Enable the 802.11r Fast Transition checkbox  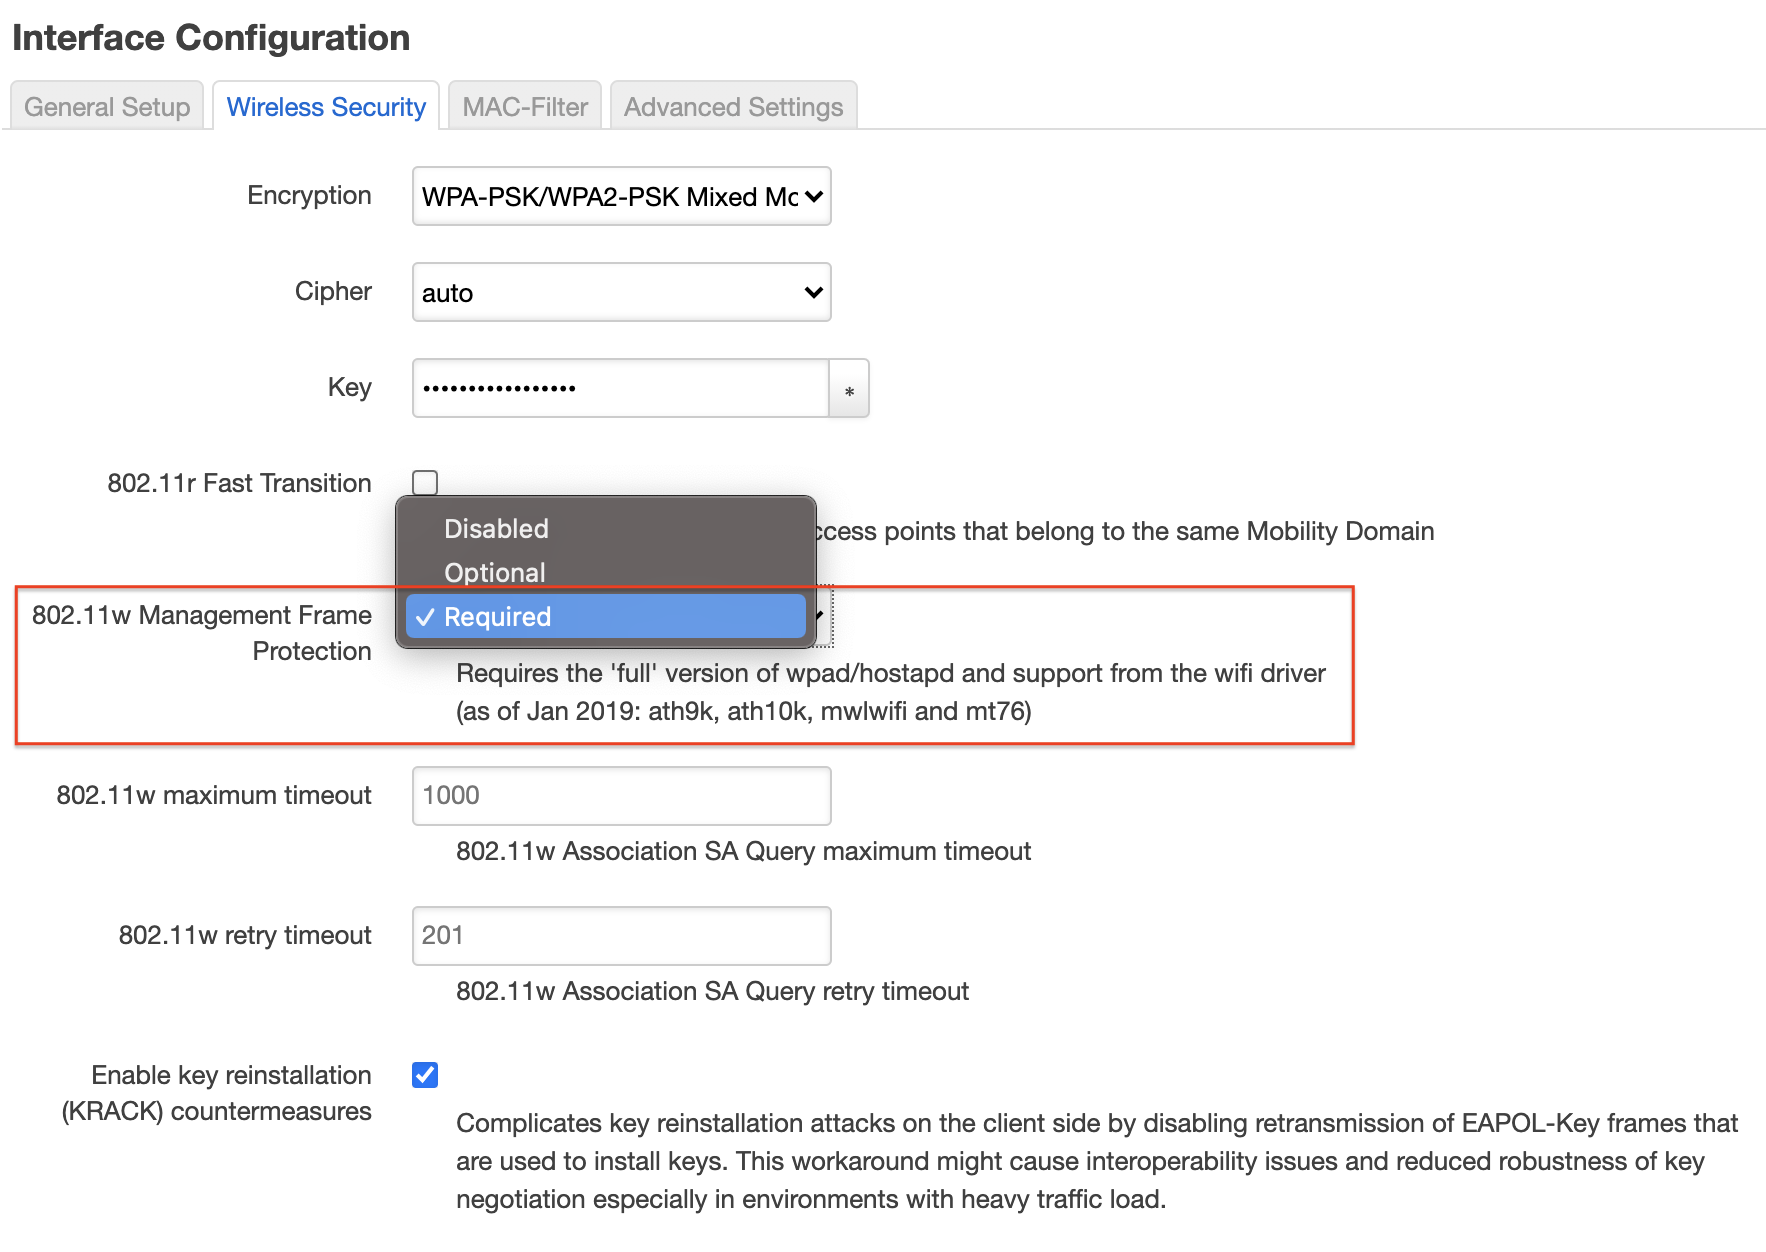pyautogui.click(x=425, y=483)
